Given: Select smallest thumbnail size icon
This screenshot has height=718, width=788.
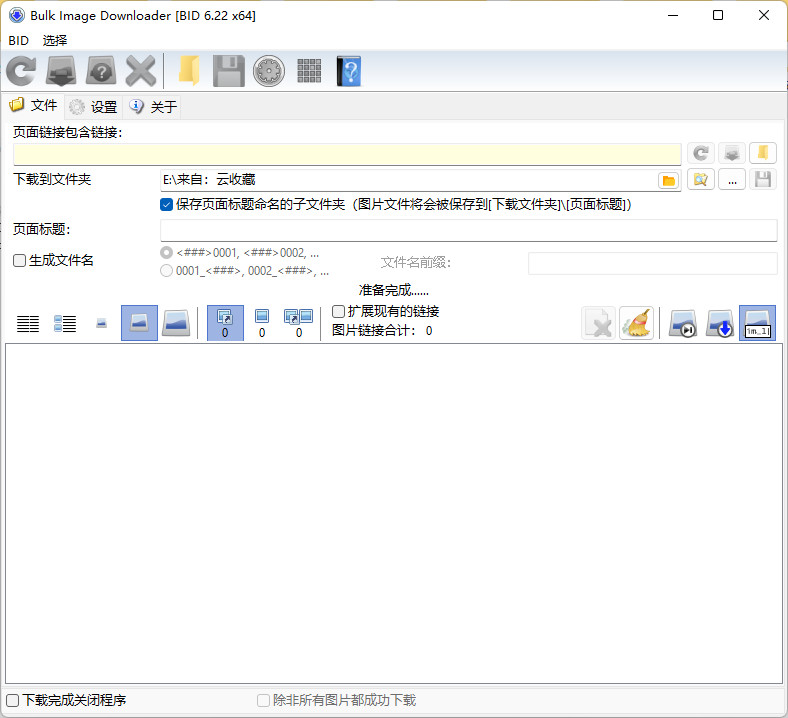Looking at the screenshot, I should (x=102, y=323).
